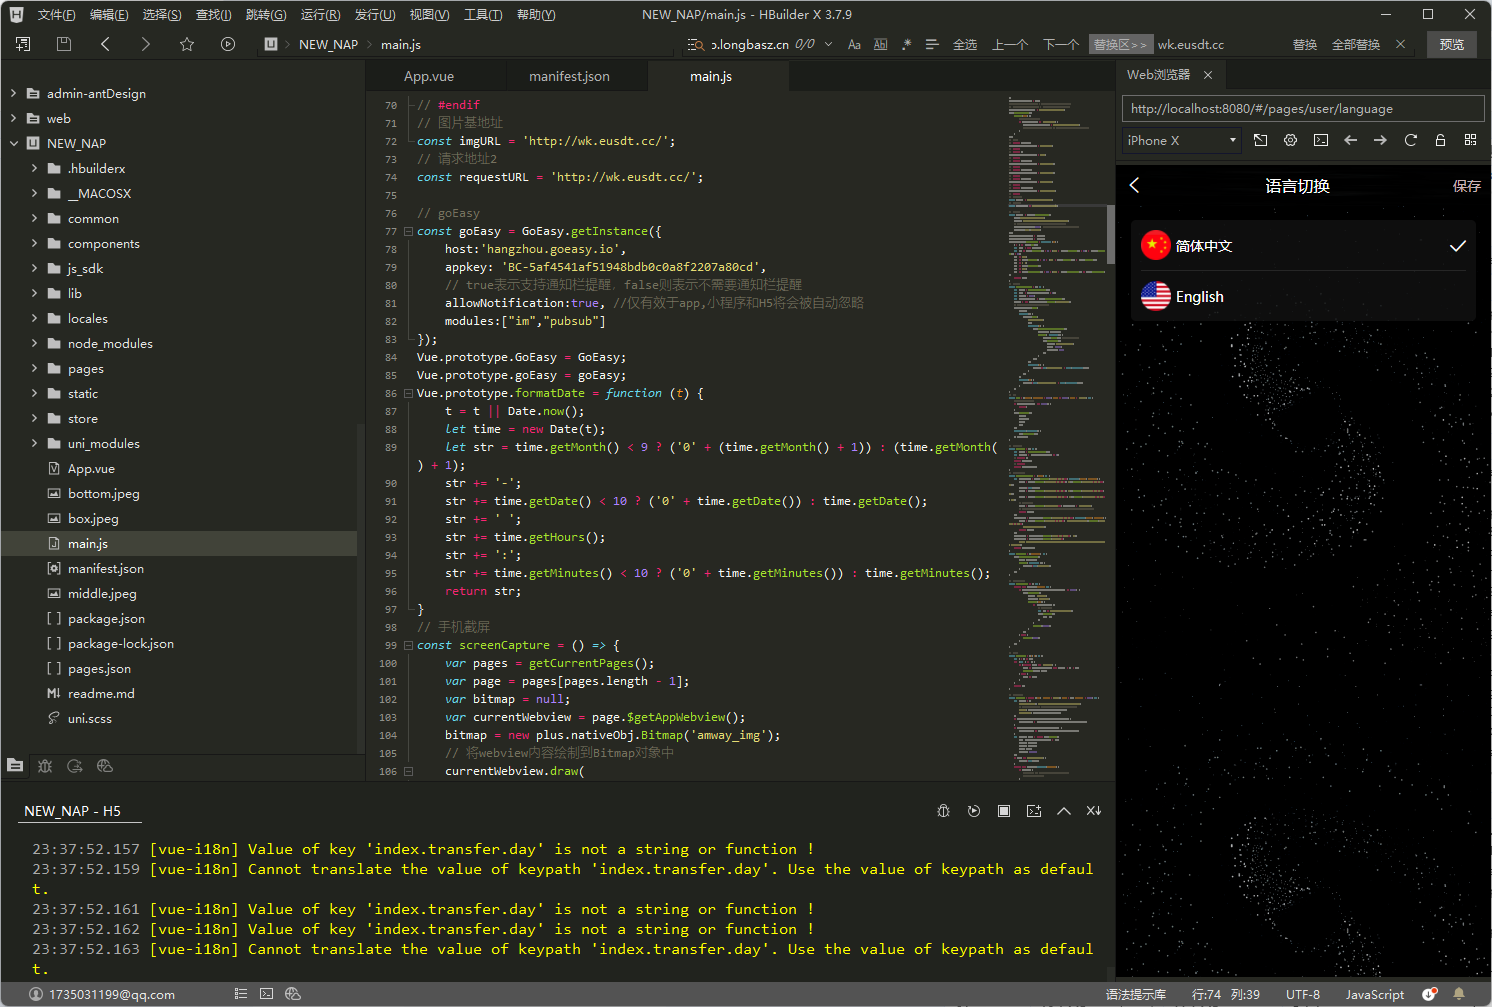Fold the goEasy code block at line 77

point(408,231)
